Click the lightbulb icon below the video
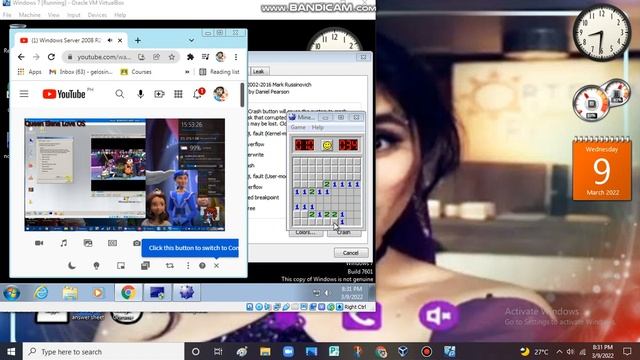The image size is (640, 360). pyautogui.click(x=96, y=266)
